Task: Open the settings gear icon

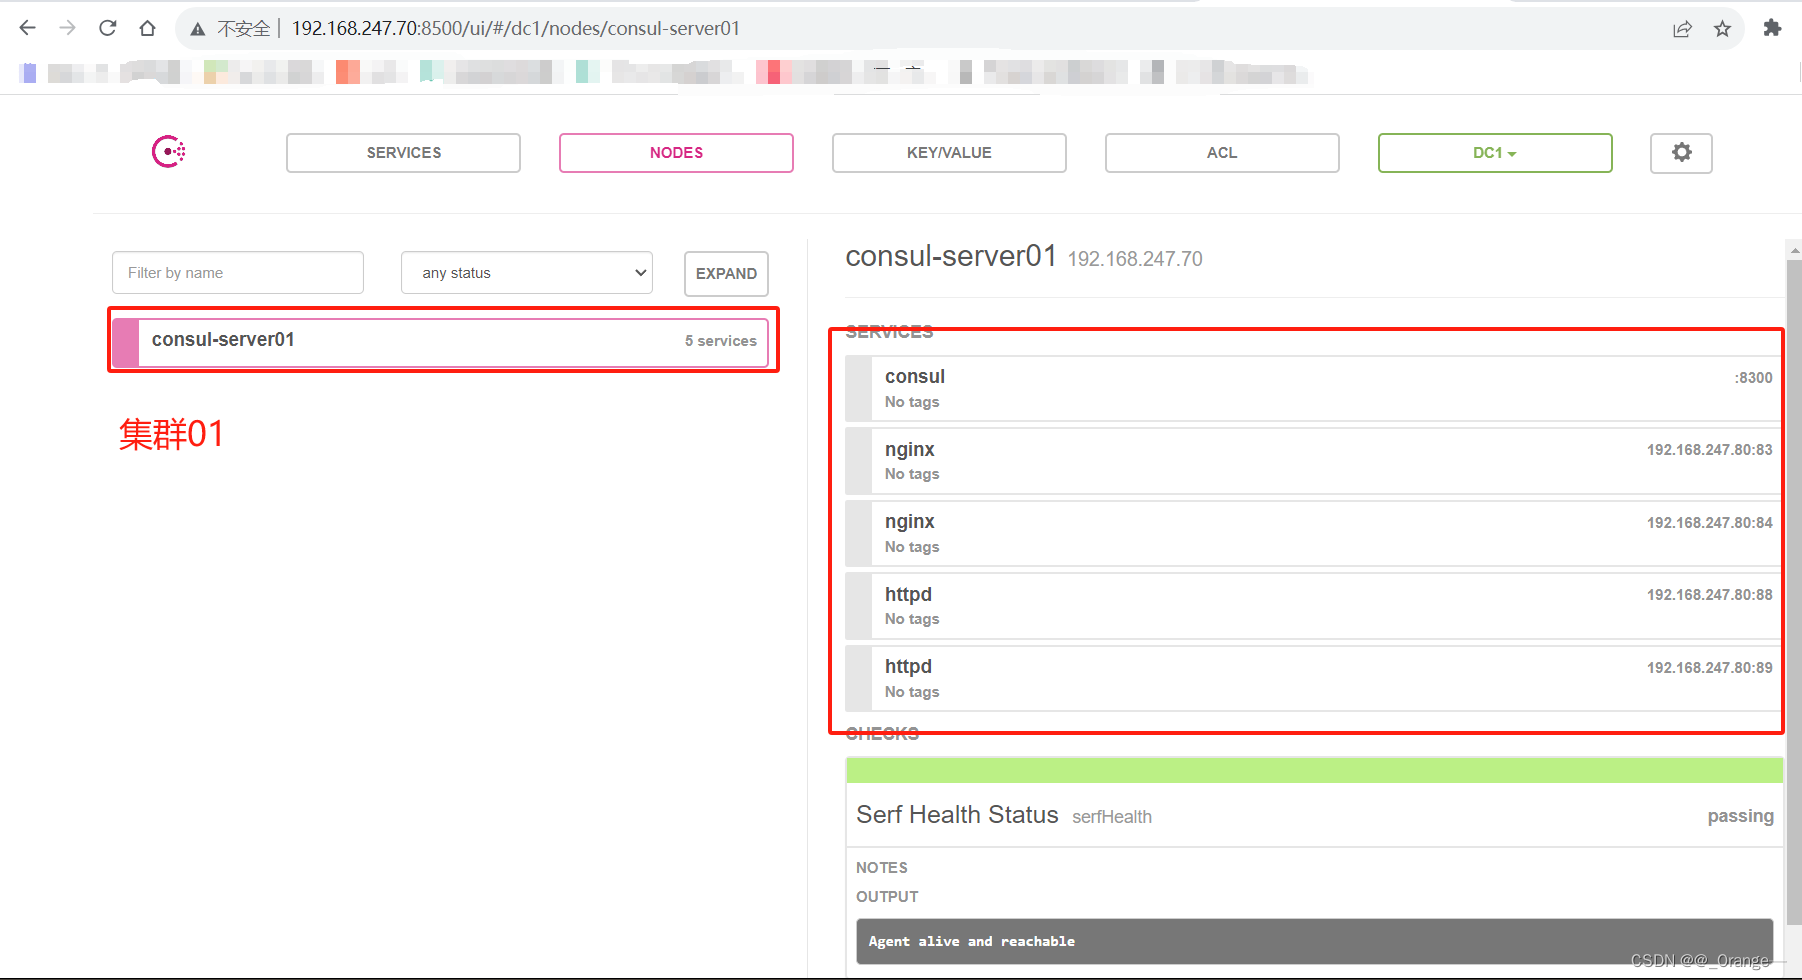Action: [x=1680, y=152]
